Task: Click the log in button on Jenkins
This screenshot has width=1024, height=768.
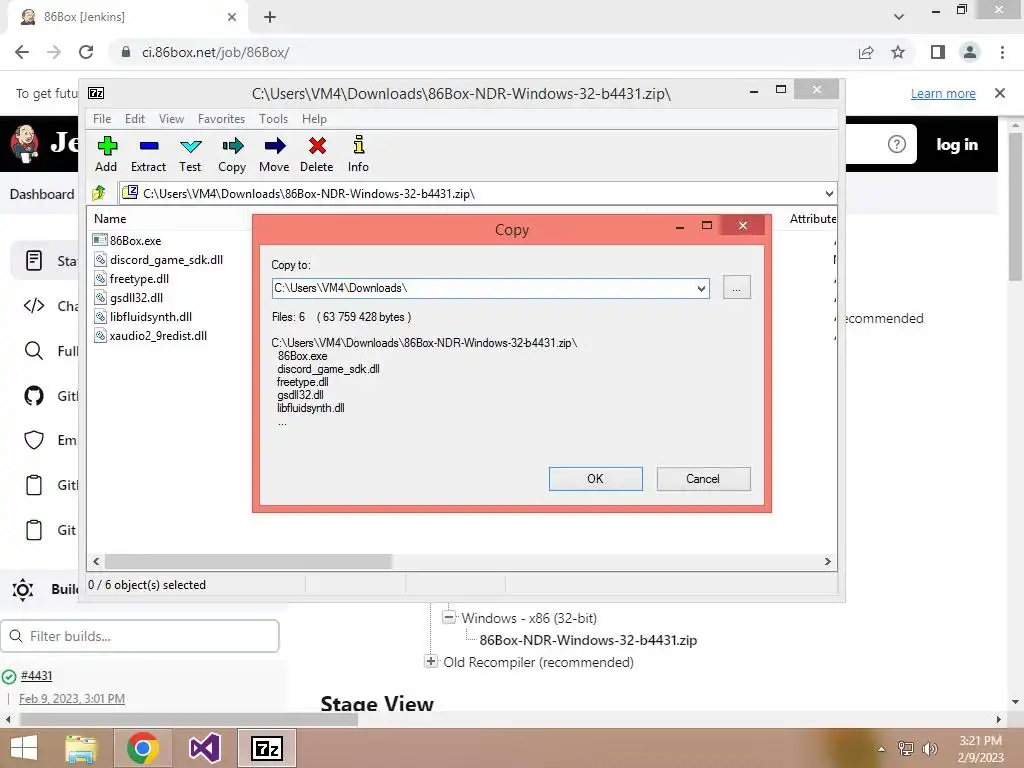Action: 957,144
